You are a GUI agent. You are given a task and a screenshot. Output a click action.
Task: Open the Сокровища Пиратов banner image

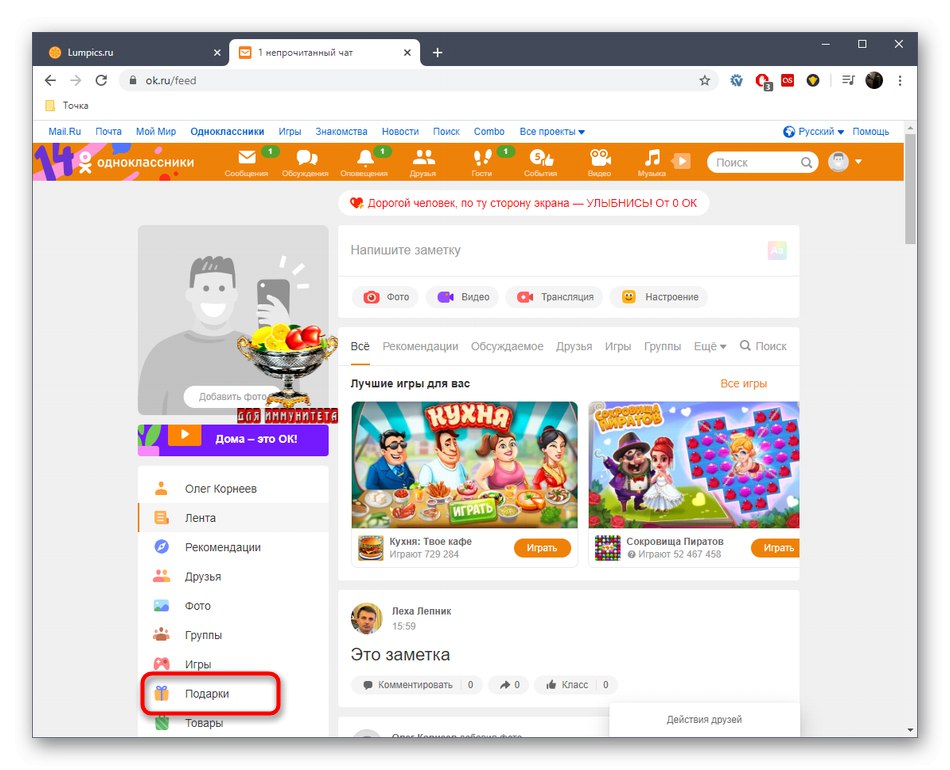[694, 465]
